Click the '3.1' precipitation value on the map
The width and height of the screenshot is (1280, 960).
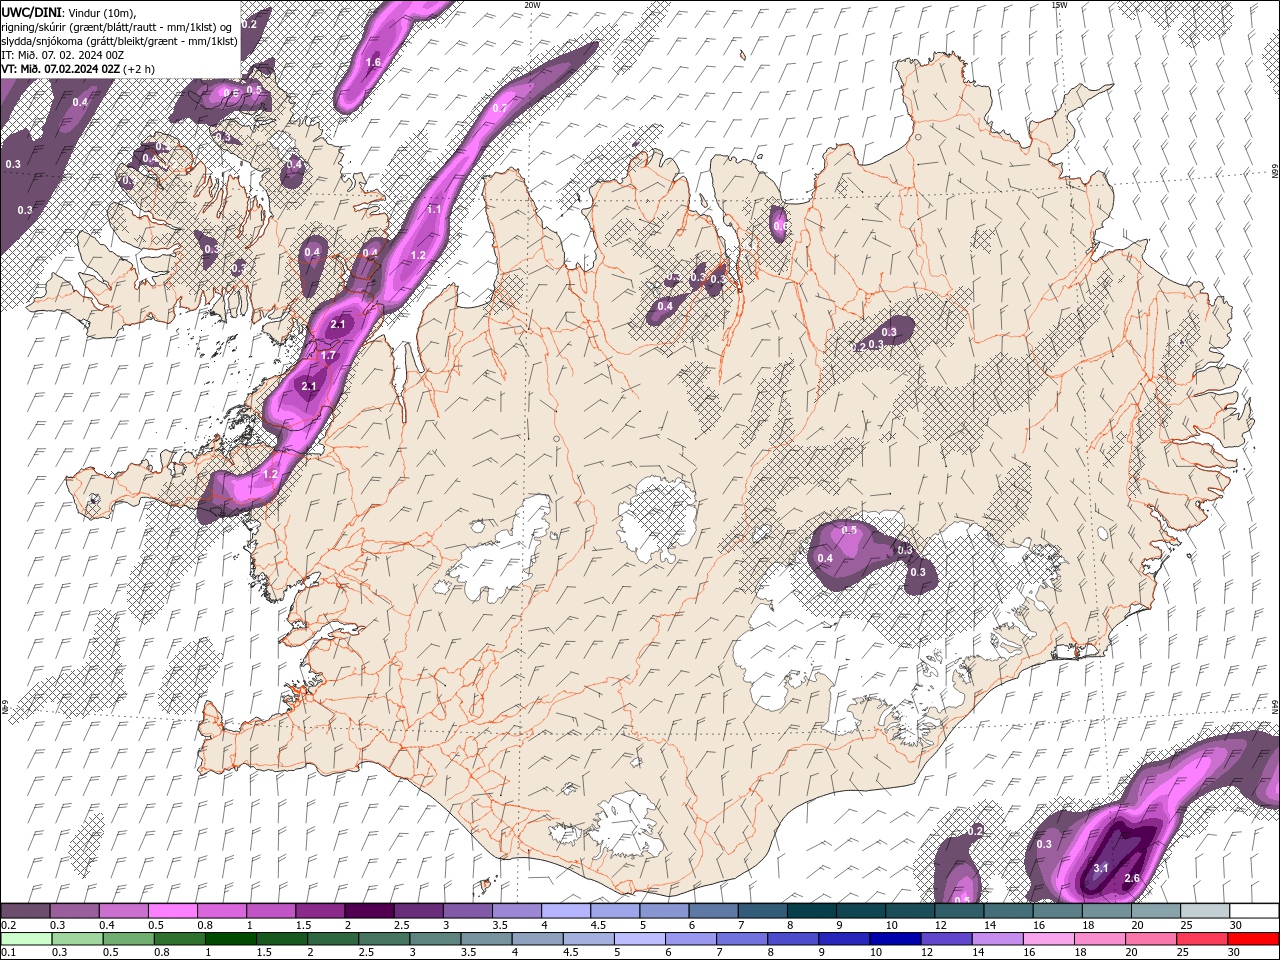pyautogui.click(x=1101, y=868)
